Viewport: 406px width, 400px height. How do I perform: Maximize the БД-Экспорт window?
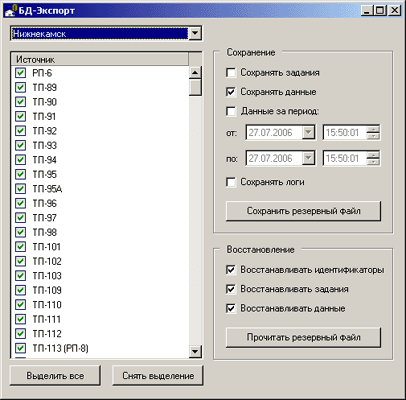coord(379,10)
